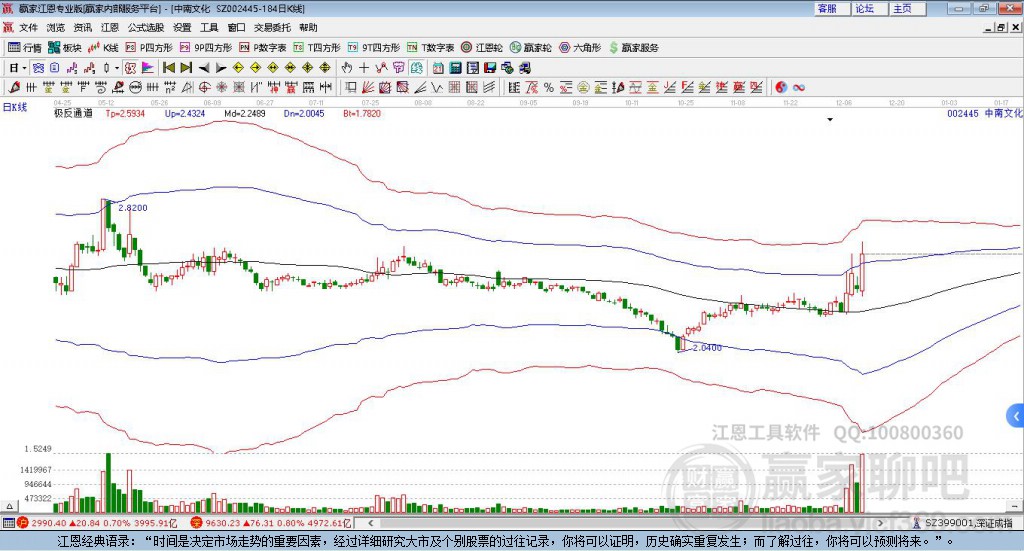Open the T四方形 time square
The width and height of the screenshot is (1024, 551).
[x=317, y=48]
